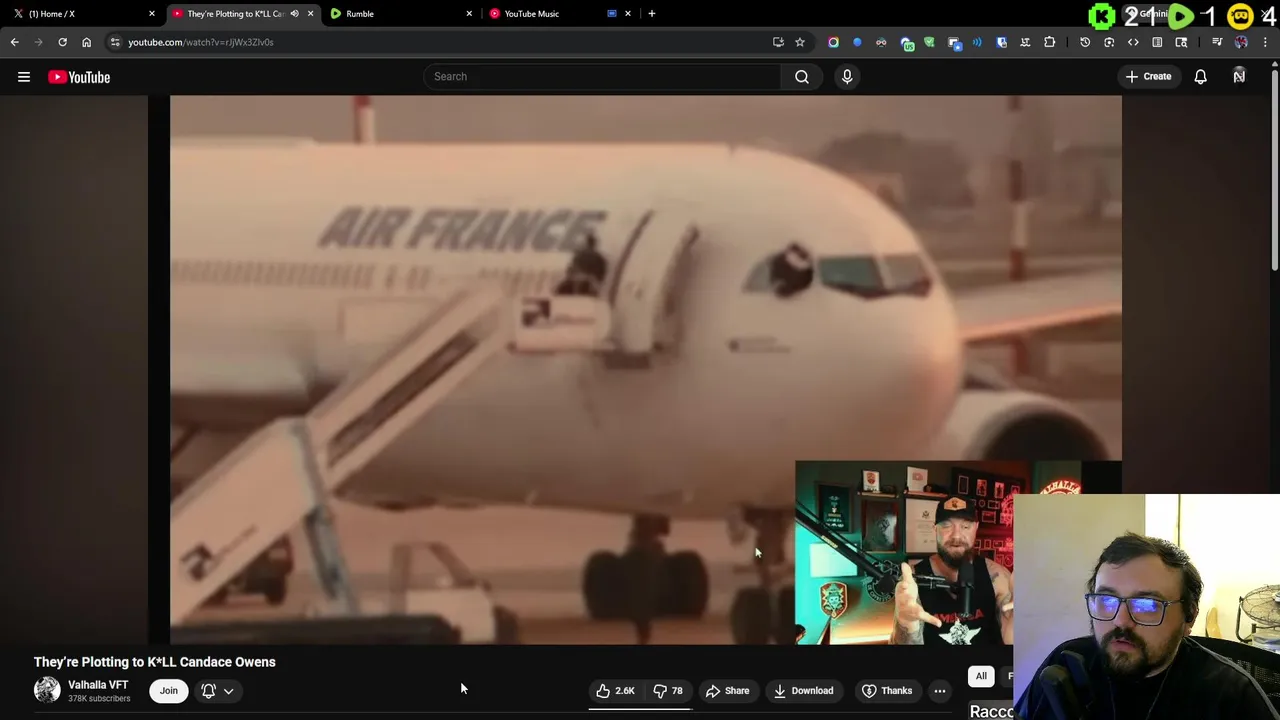
Task: Select the All filter chip
Action: click(981, 676)
